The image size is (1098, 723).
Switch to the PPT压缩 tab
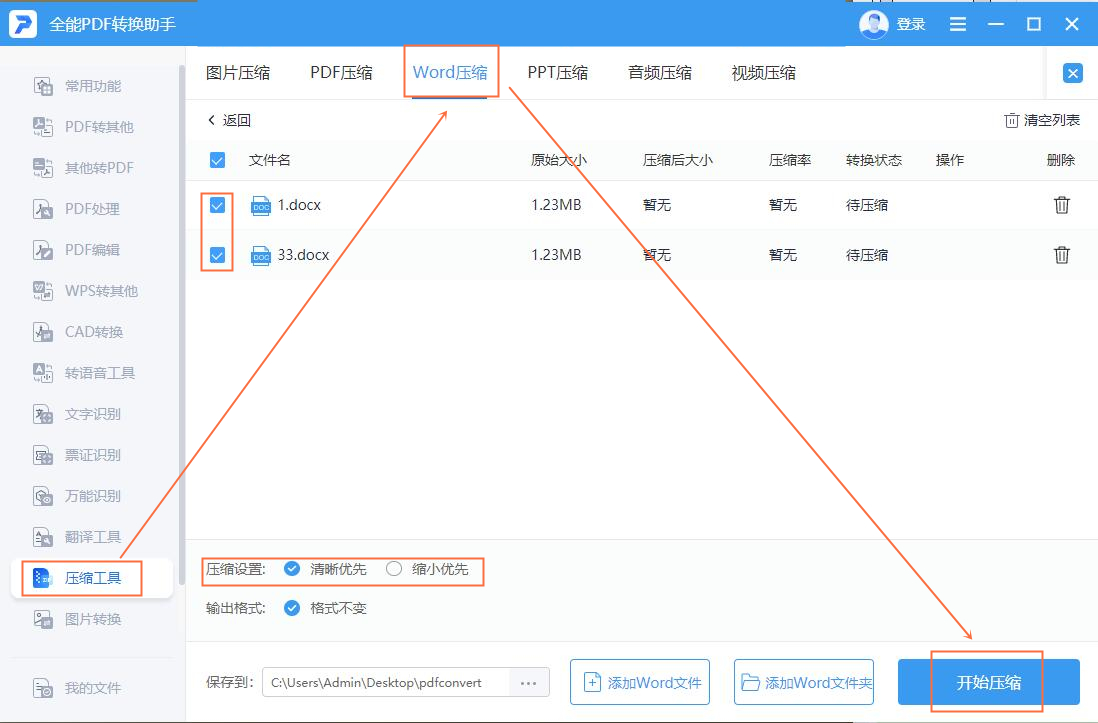[x=558, y=71]
